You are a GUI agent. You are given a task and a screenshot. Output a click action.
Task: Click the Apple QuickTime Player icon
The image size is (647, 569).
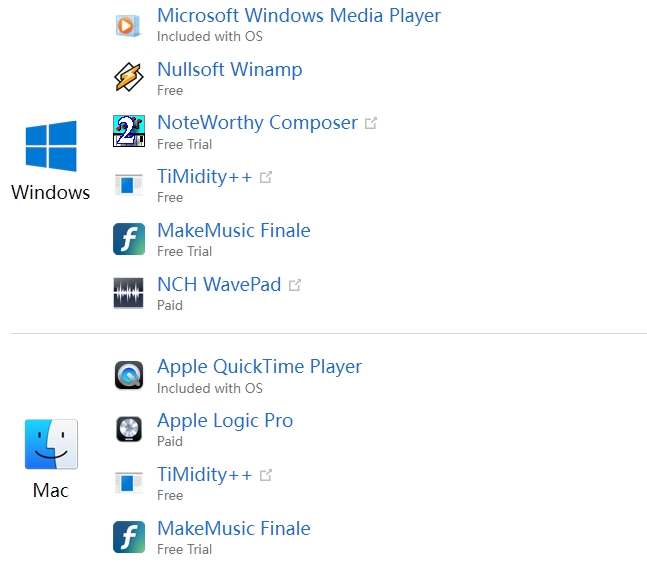(x=129, y=375)
